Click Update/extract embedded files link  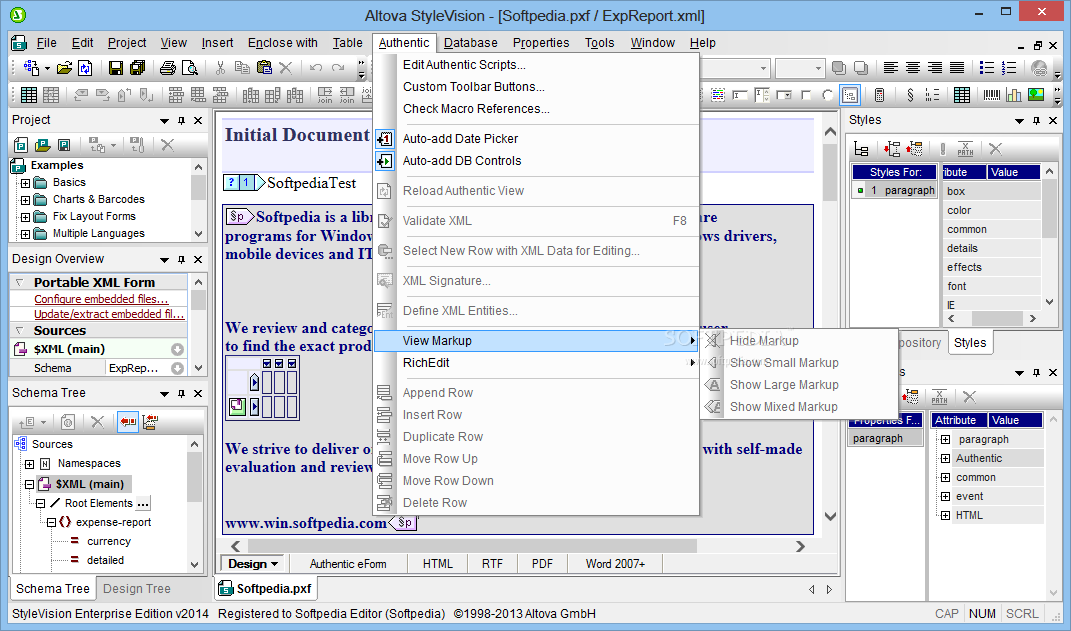click(109, 314)
